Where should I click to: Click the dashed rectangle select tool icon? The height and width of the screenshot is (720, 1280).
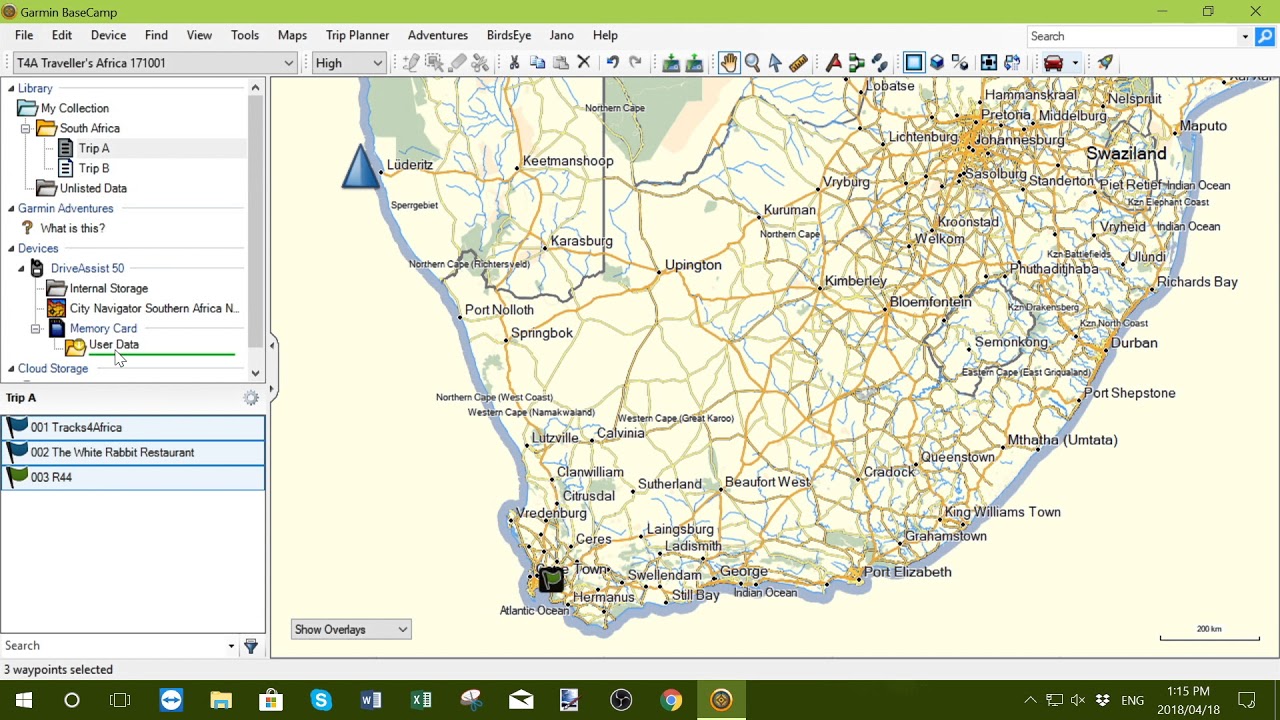(x=434, y=63)
